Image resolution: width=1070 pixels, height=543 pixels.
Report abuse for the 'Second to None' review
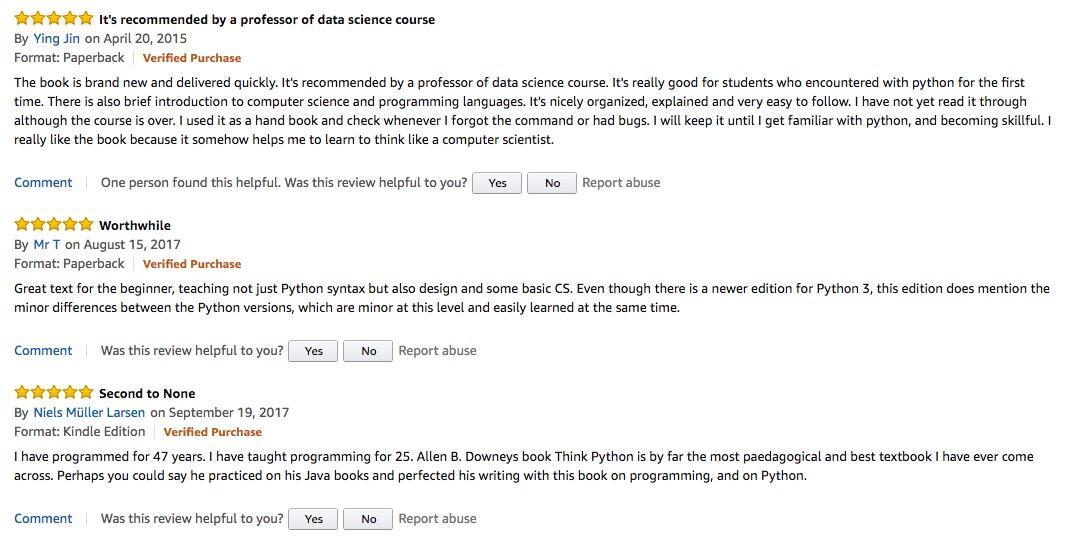437,519
